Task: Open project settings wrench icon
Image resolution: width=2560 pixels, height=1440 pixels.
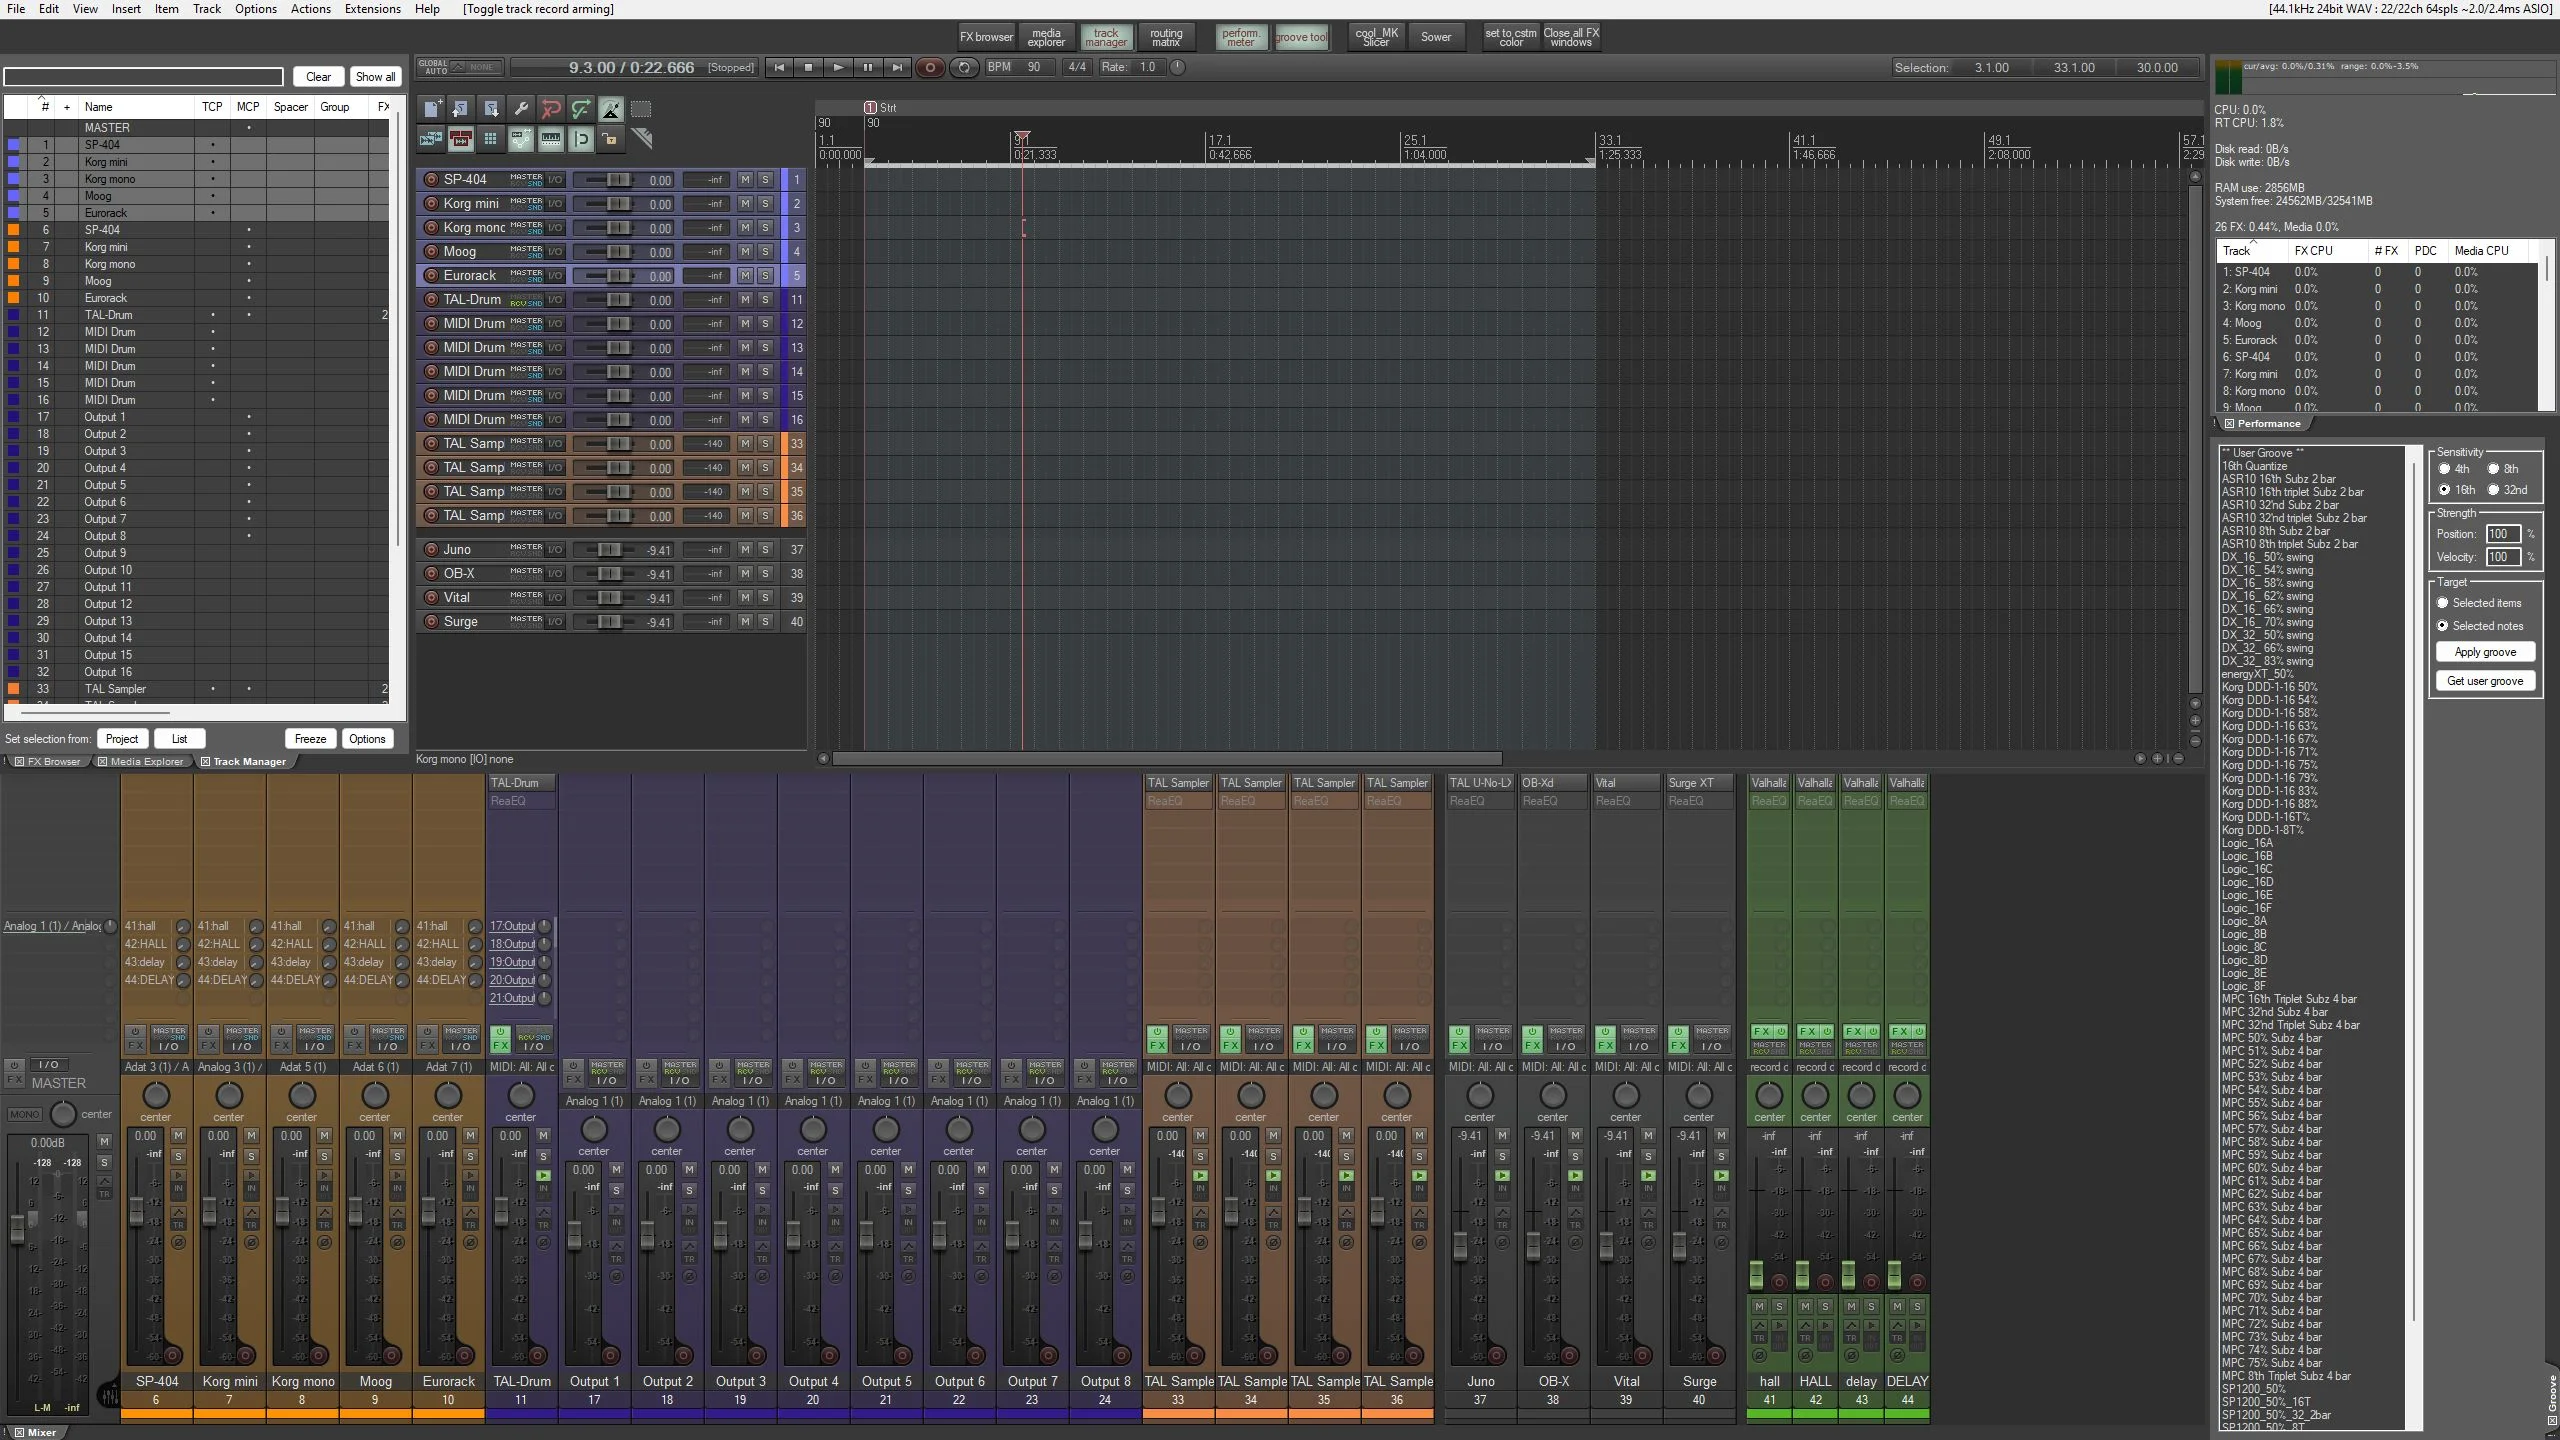Action: click(521, 109)
